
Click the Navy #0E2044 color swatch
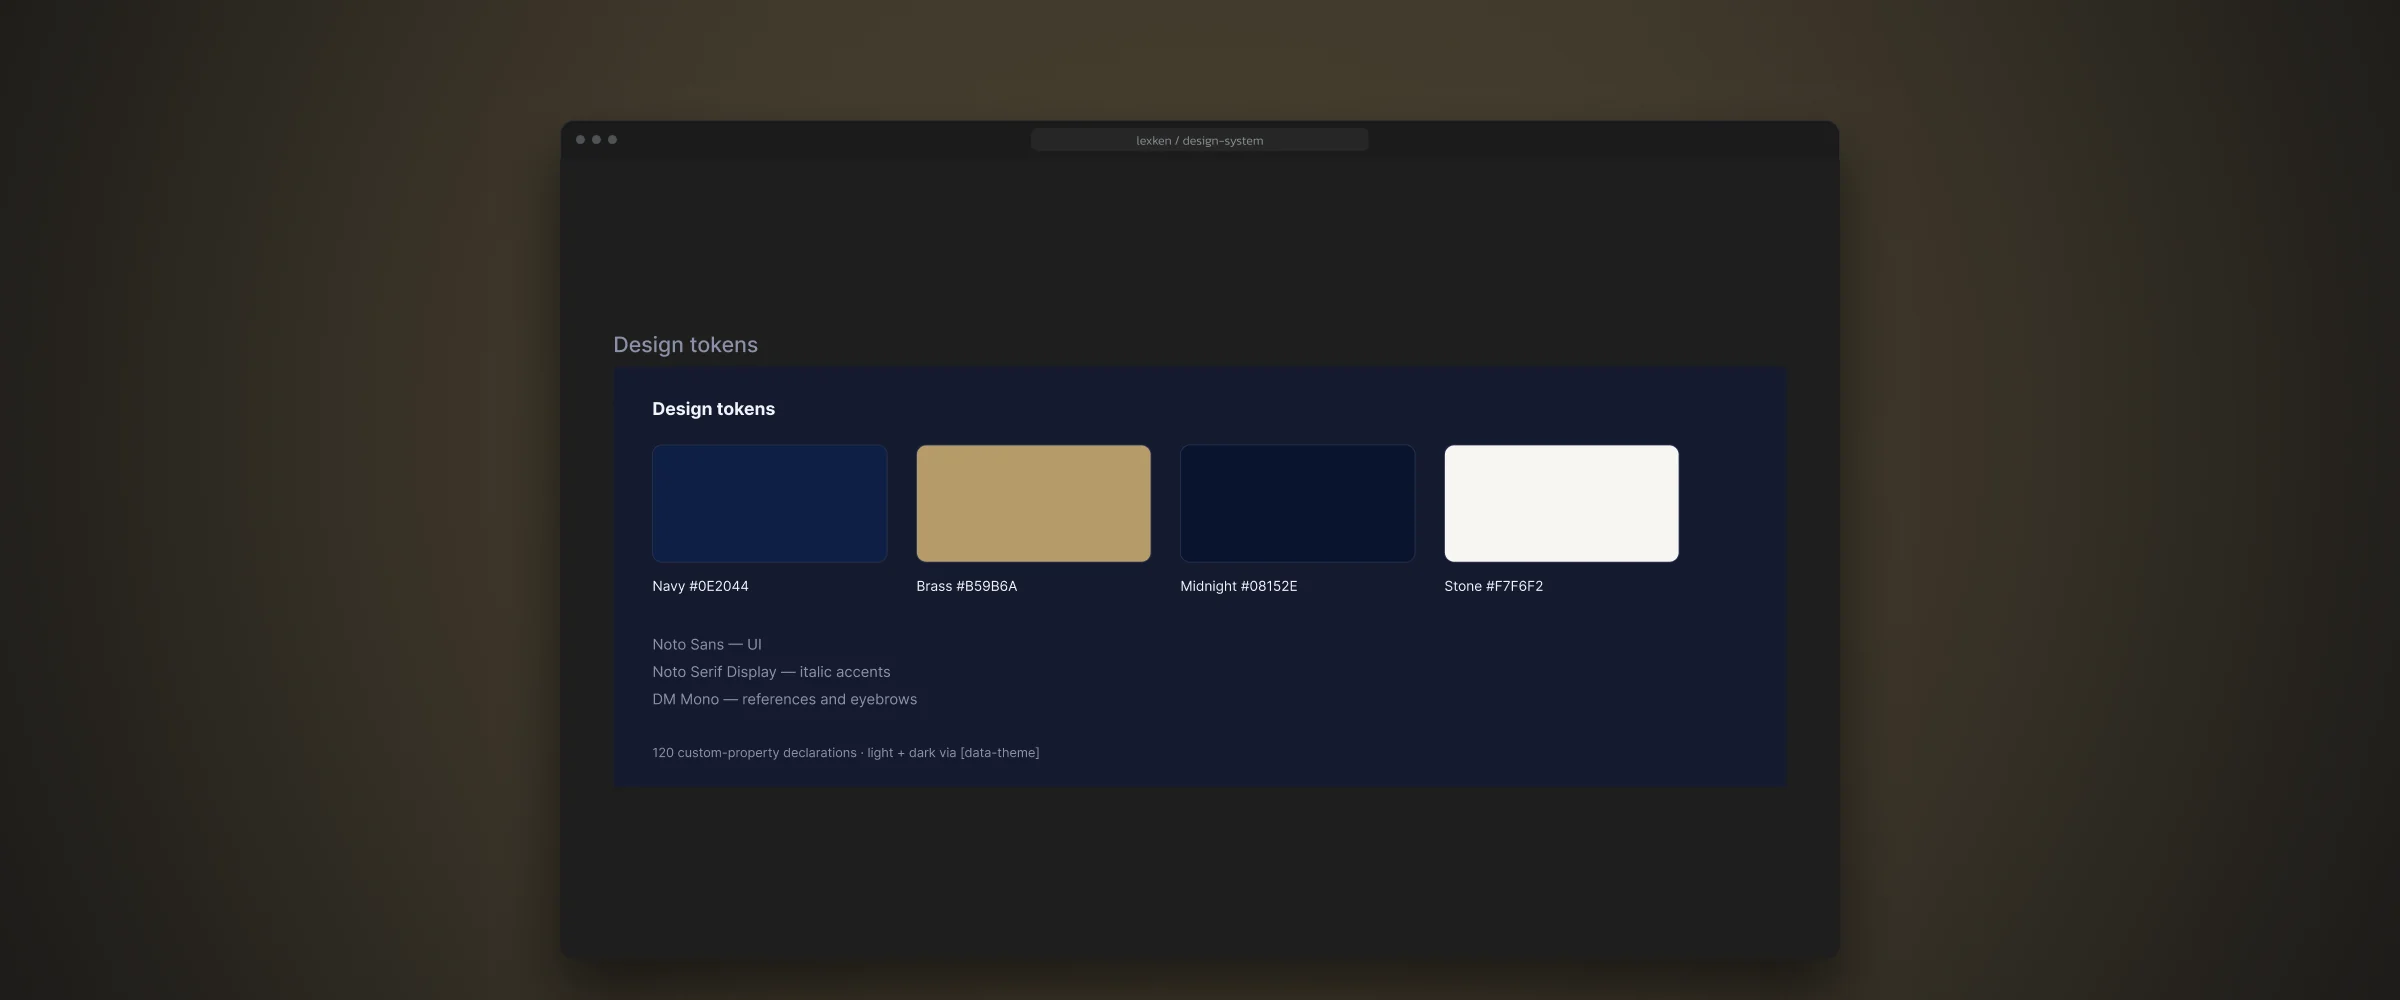coord(769,503)
